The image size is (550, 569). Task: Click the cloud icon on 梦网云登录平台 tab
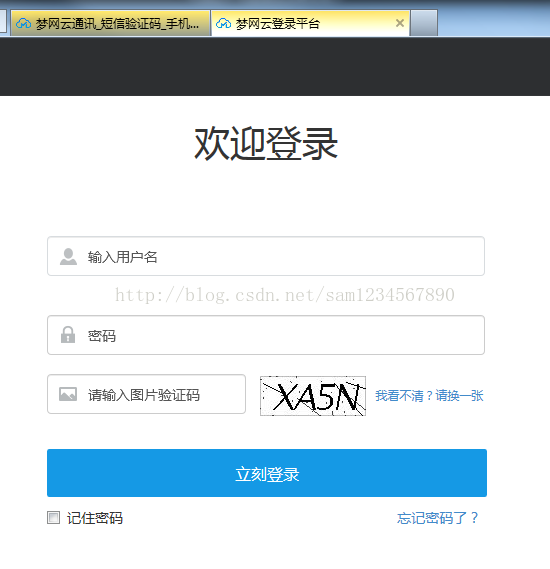pos(223,24)
